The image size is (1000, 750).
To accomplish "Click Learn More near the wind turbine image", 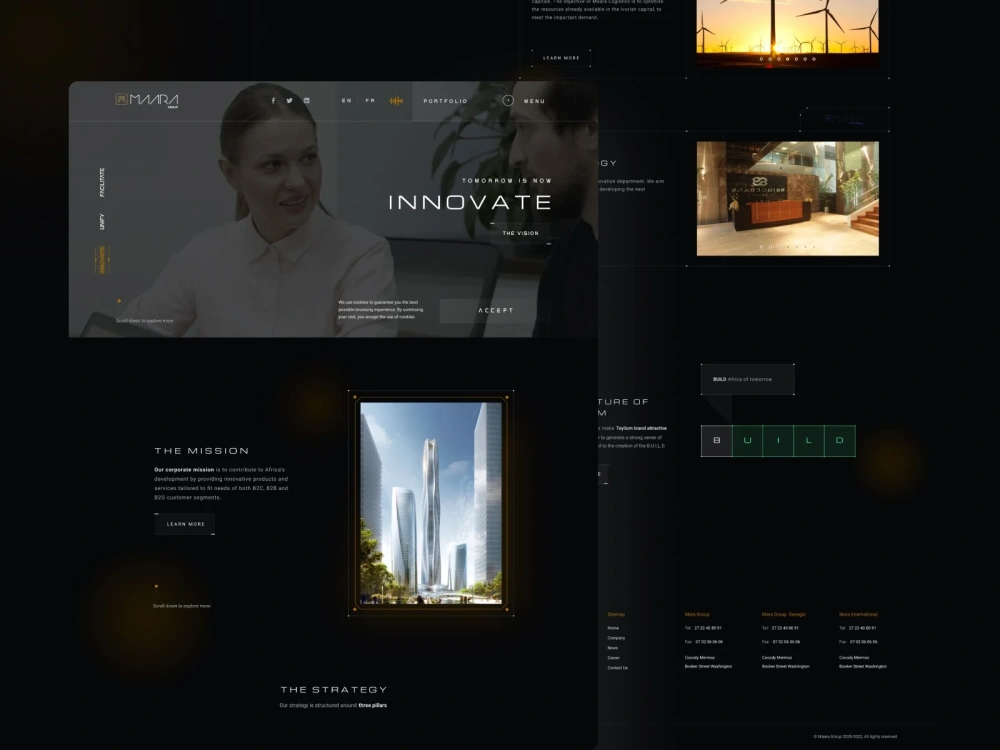I will click(561, 58).
